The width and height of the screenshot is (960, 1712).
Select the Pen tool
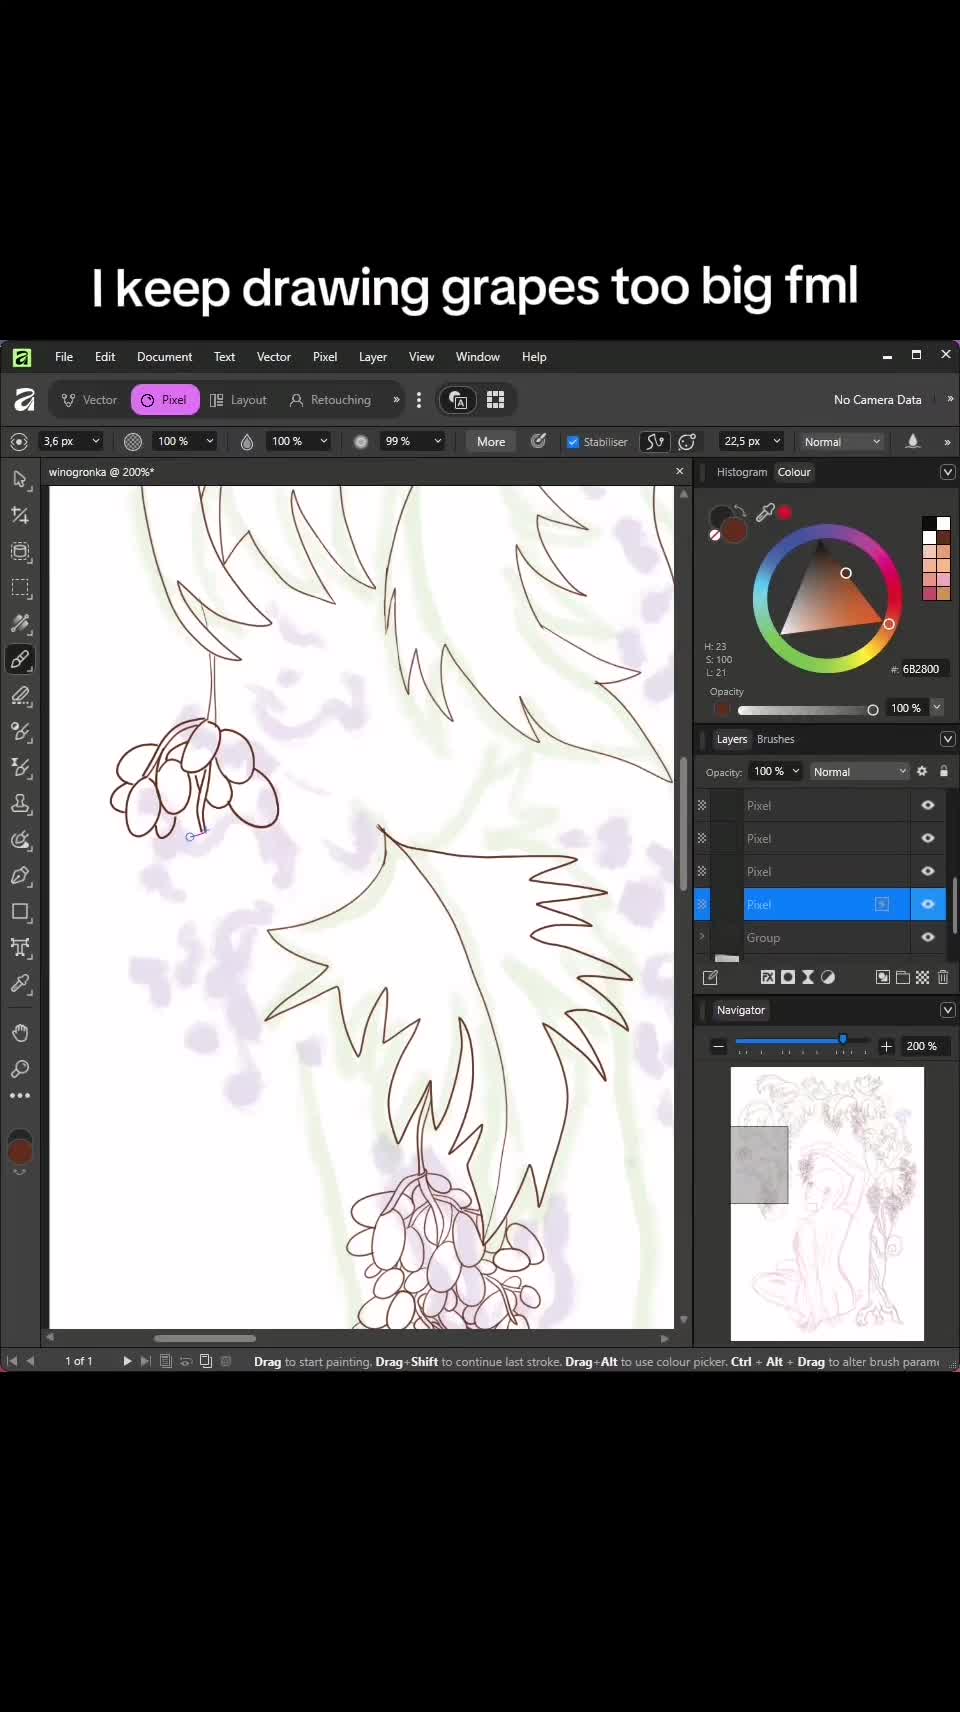(x=20, y=876)
